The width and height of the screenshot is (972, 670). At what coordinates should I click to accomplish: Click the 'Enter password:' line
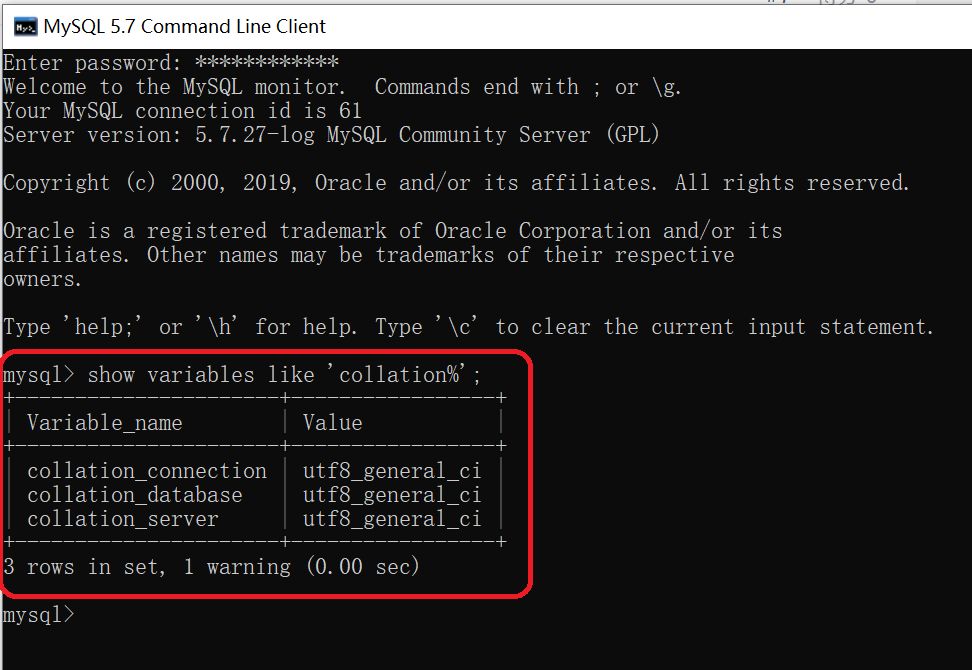(171, 63)
